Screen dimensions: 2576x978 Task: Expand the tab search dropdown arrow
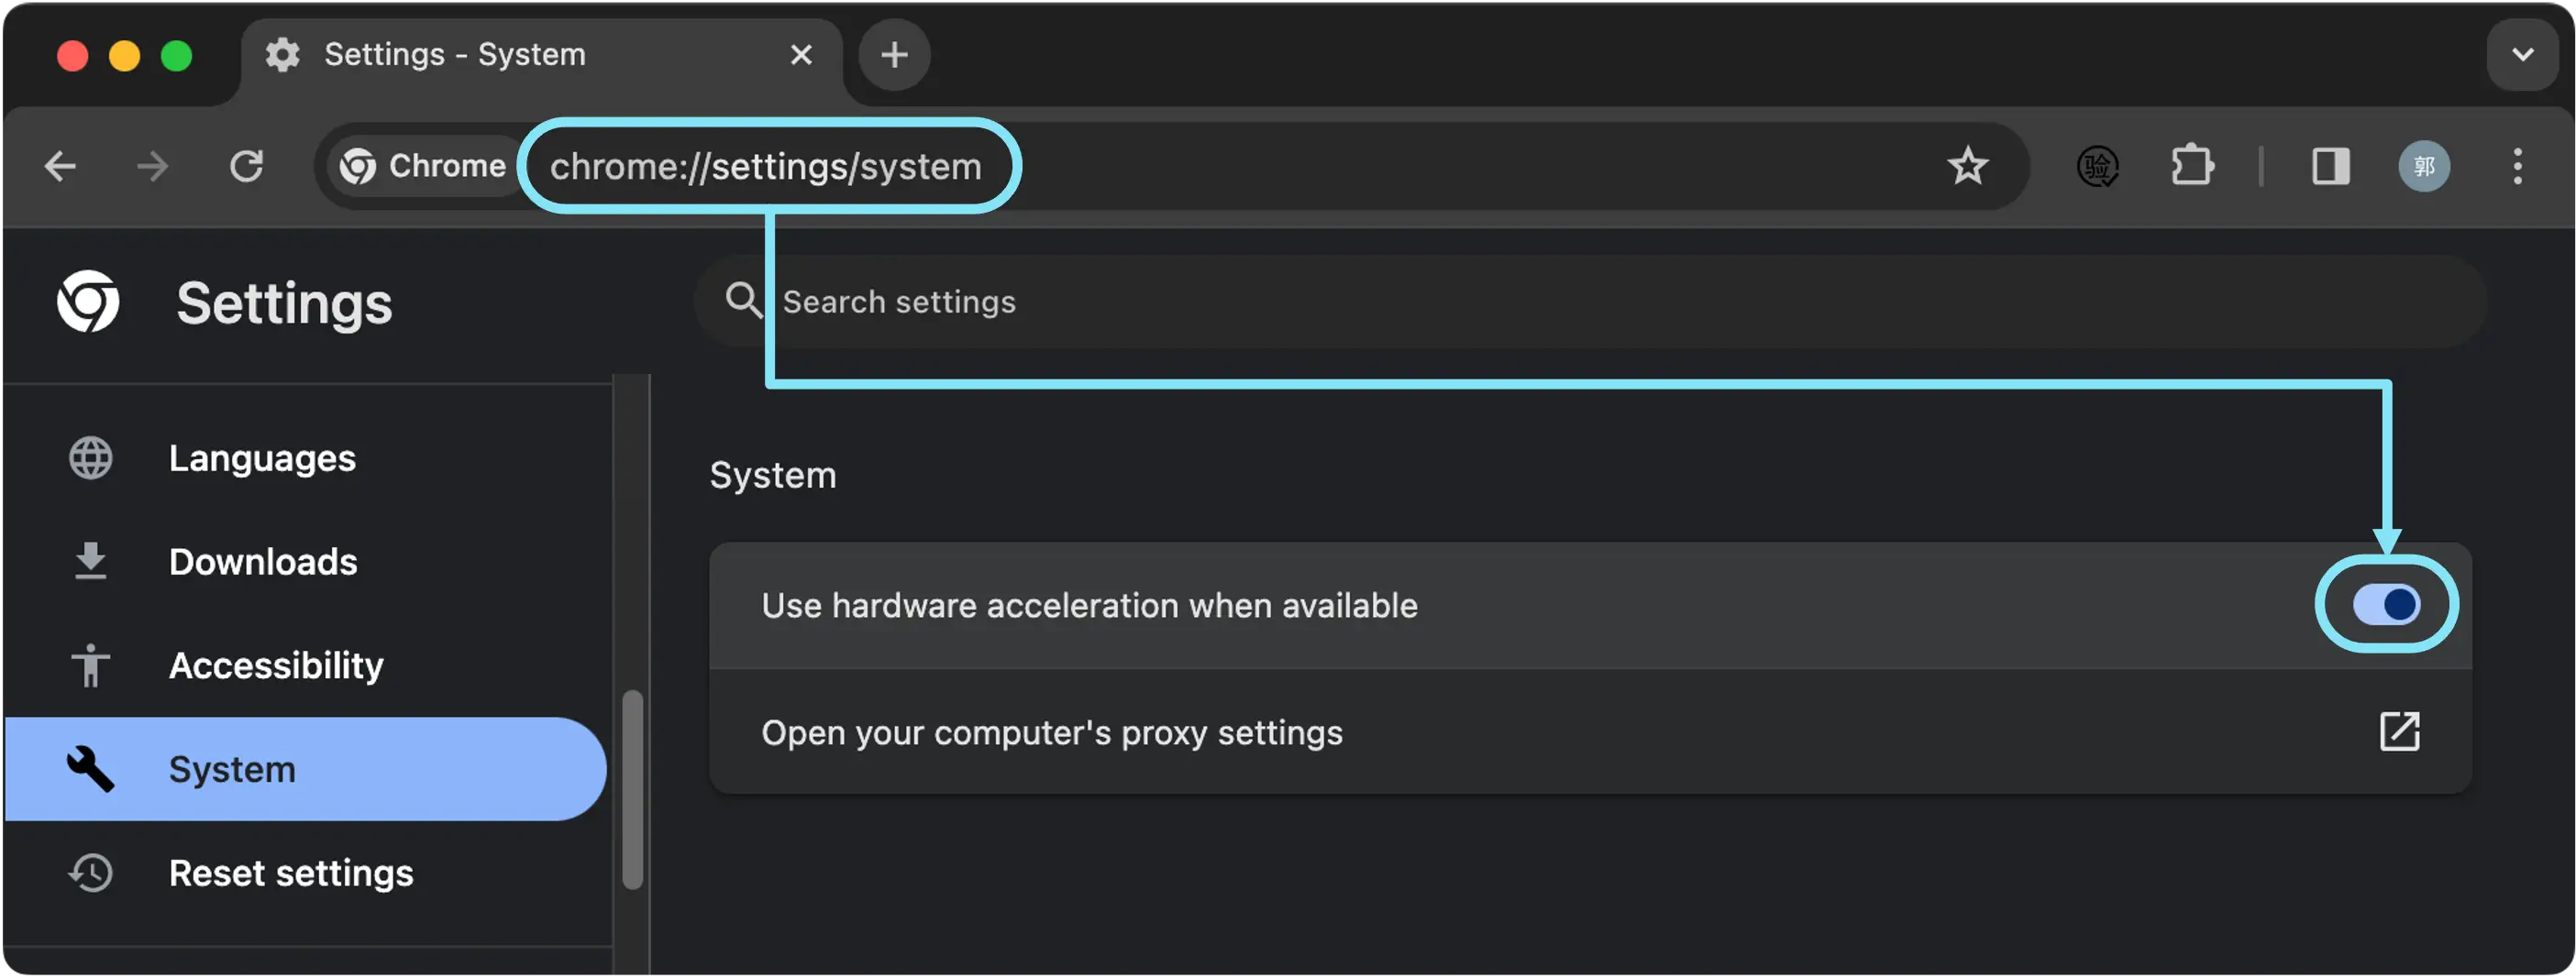[x=2522, y=54]
